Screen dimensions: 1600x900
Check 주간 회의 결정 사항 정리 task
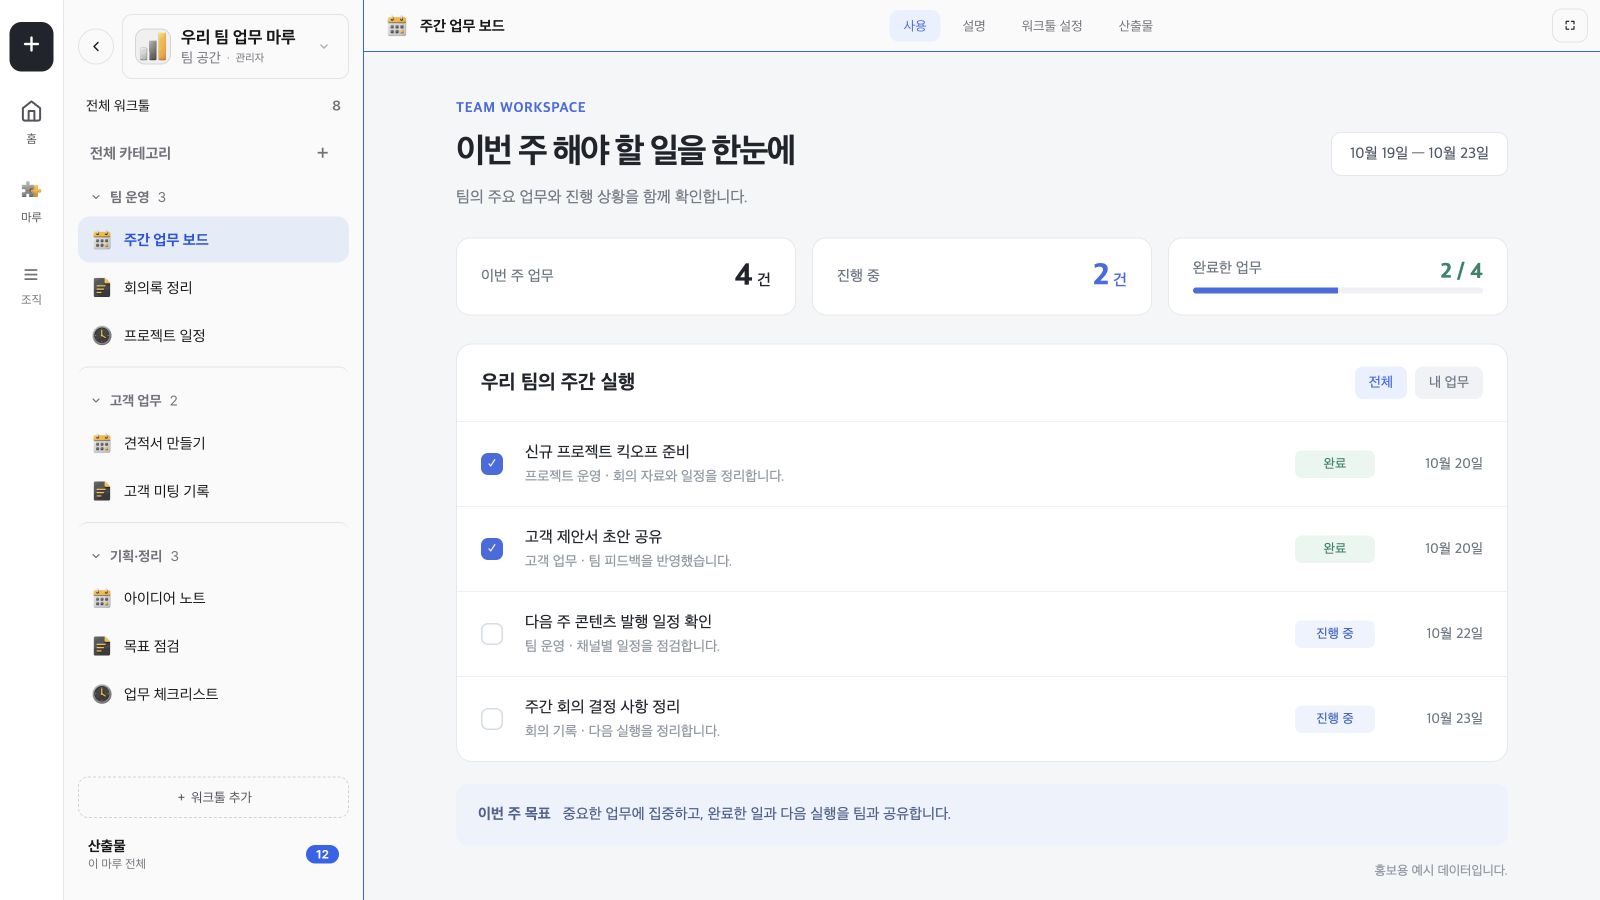(492, 719)
